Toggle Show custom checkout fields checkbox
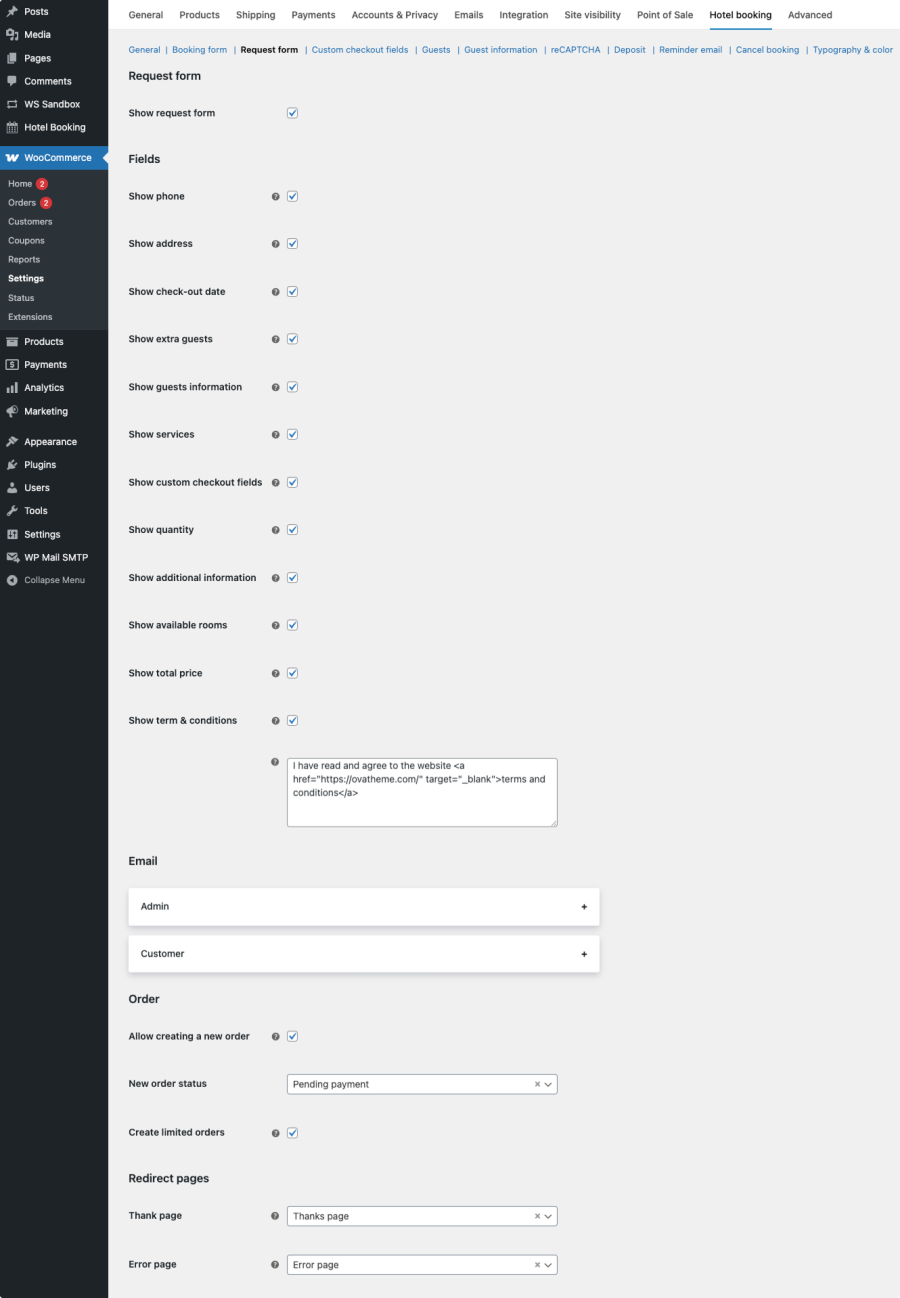 [x=293, y=482]
